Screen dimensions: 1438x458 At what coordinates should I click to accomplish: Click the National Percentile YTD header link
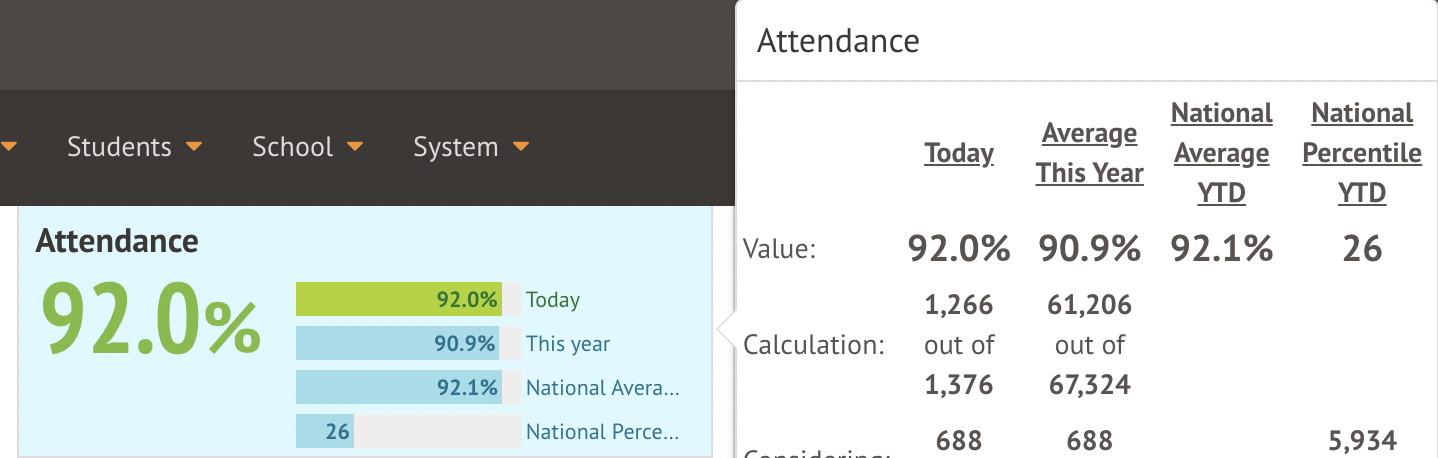pos(1362,153)
